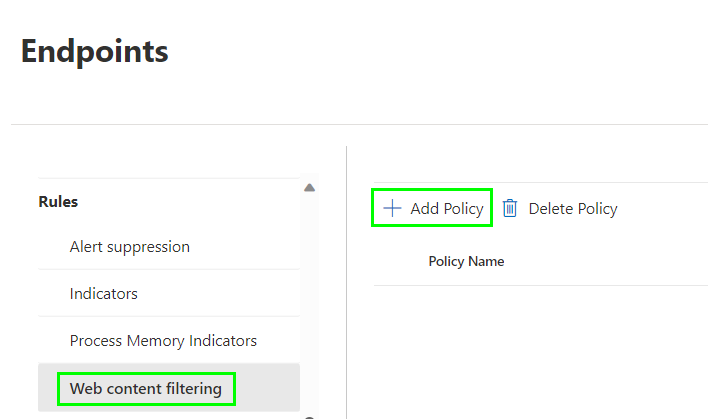Image resolution: width=708 pixels, height=419 pixels.
Task: Sort by the Policy Name column header
Action: click(466, 261)
